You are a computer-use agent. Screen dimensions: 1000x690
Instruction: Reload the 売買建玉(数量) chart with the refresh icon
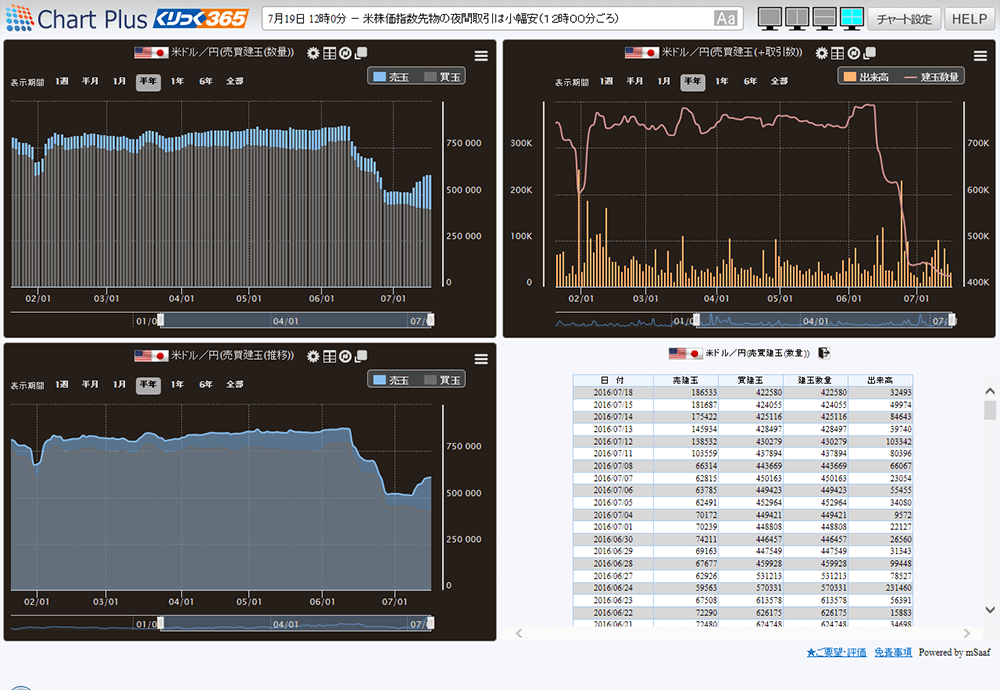pyautogui.click(x=345, y=51)
